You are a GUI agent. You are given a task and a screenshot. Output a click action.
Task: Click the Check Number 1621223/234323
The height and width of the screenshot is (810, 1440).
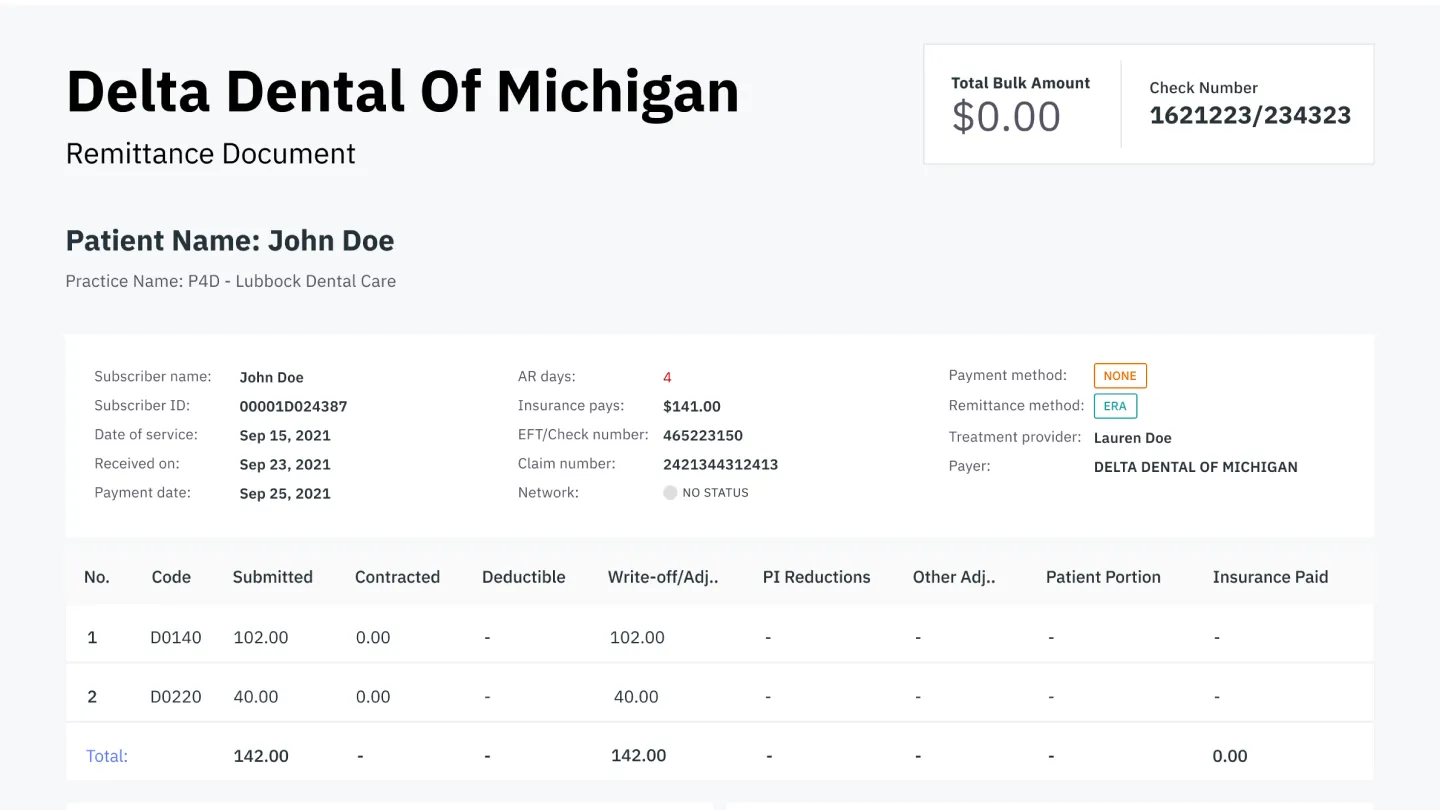pyautogui.click(x=1250, y=115)
